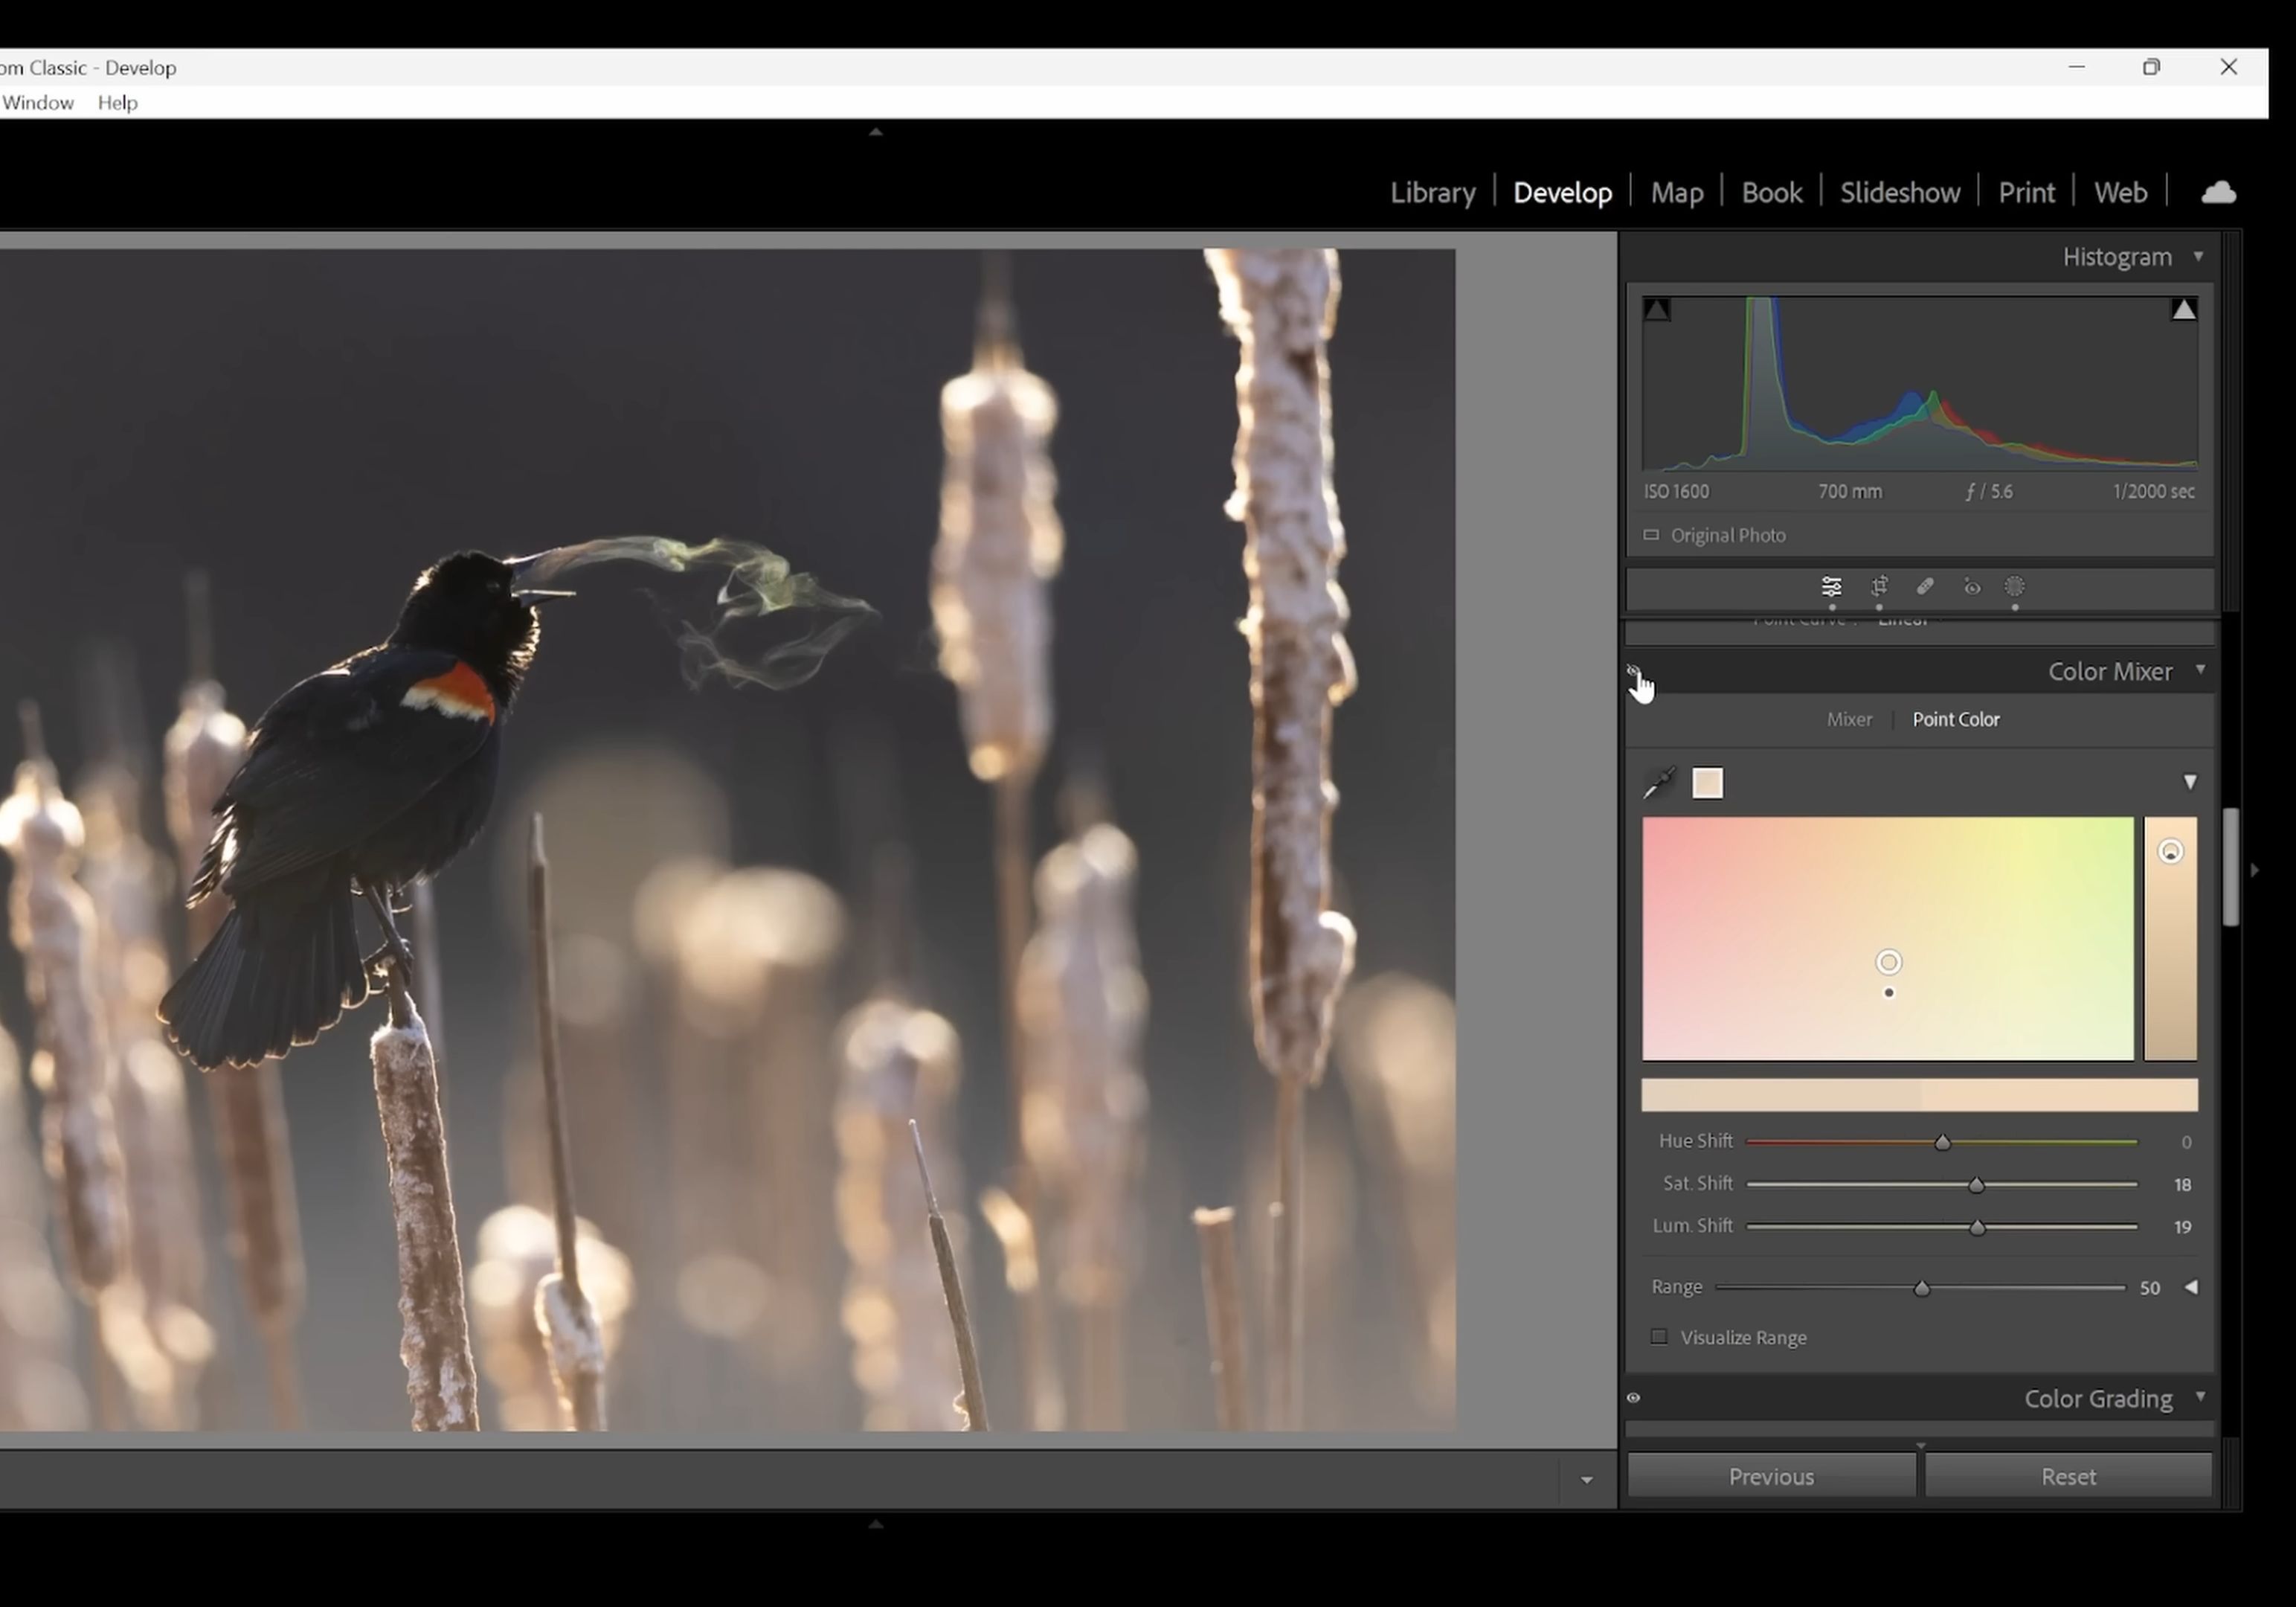Switch to the Mixer tab
Viewport: 2296px width, 1607px height.
tap(1849, 719)
